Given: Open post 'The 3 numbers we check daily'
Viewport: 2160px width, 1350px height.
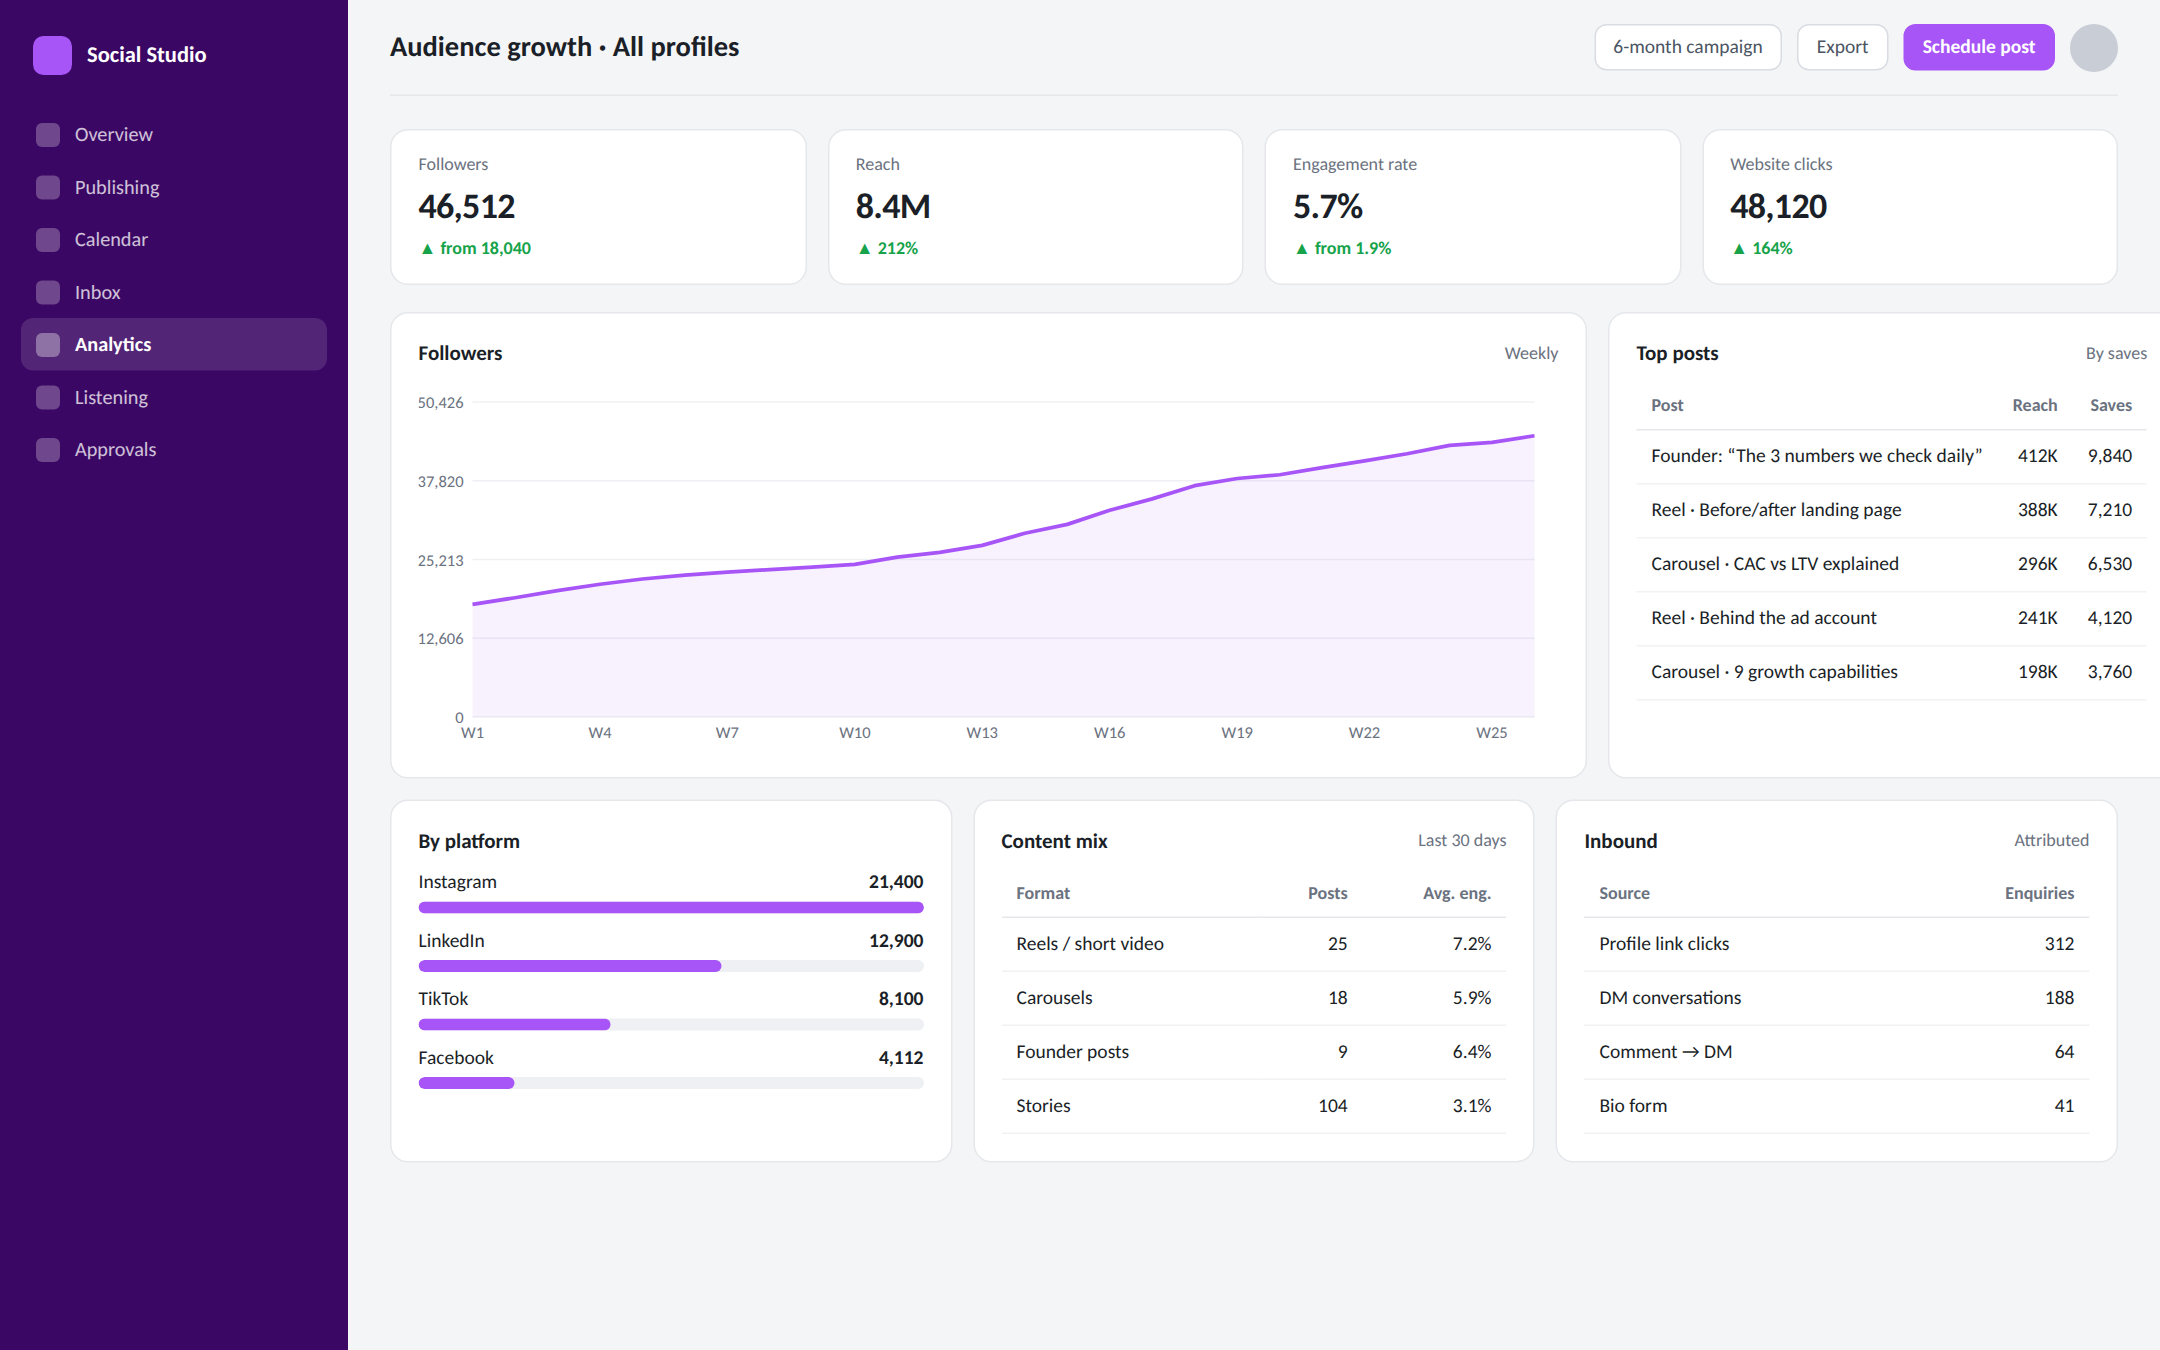Looking at the screenshot, I should [x=1891, y=456].
